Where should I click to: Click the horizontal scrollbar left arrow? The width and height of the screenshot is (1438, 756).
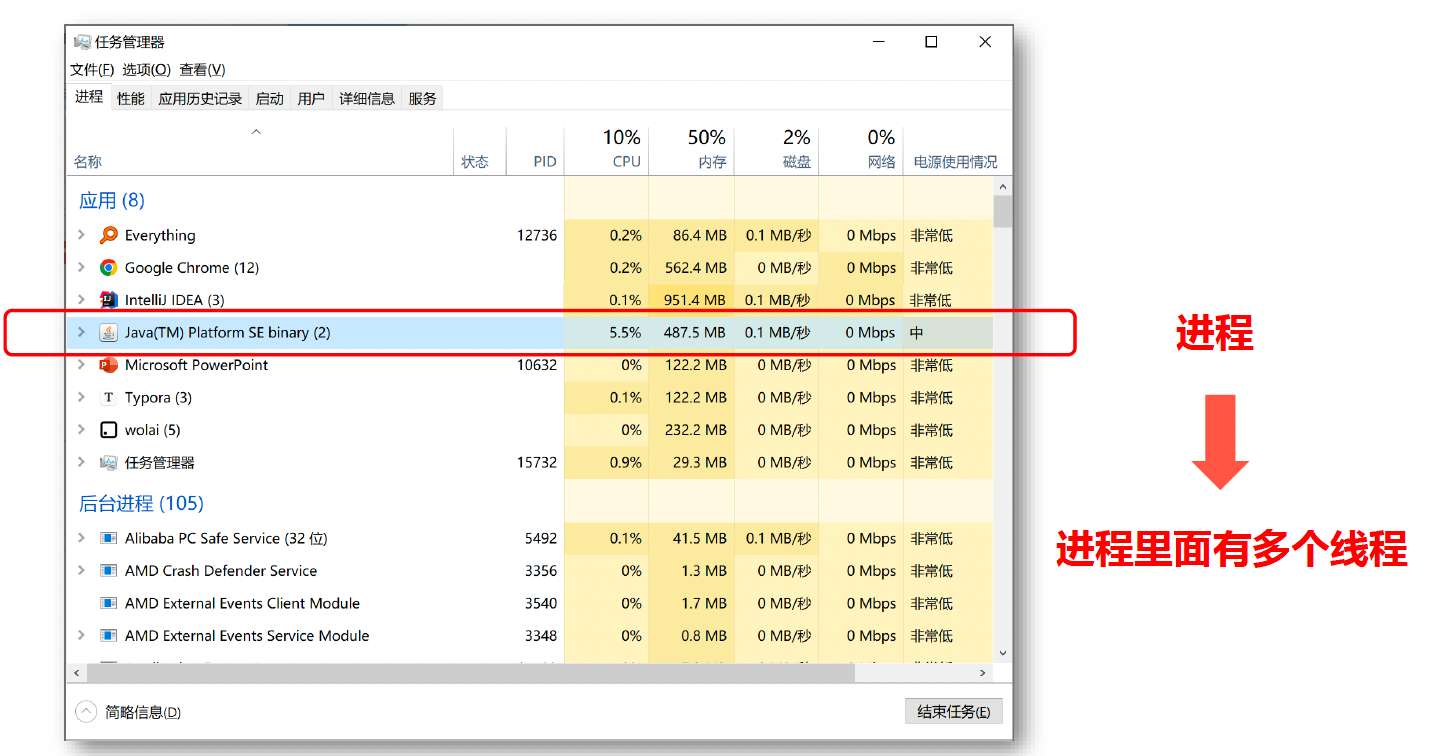pos(75,674)
